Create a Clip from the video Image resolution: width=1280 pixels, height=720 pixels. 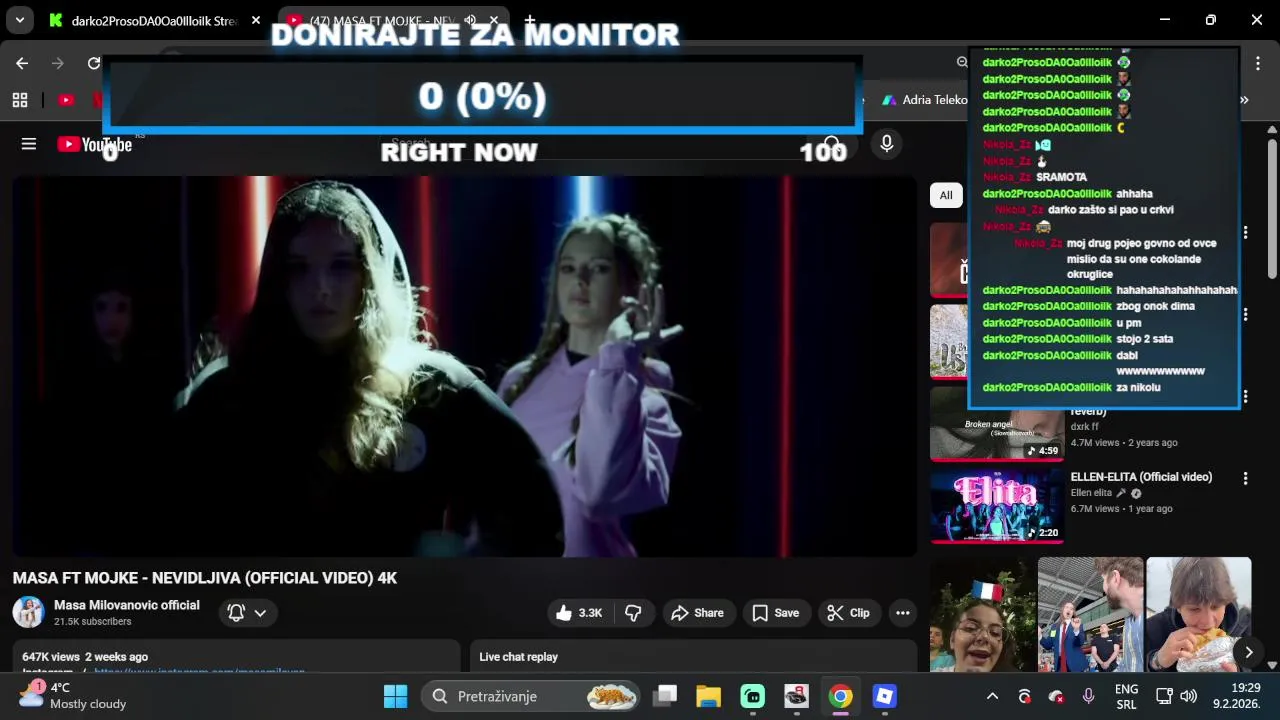coord(848,613)
